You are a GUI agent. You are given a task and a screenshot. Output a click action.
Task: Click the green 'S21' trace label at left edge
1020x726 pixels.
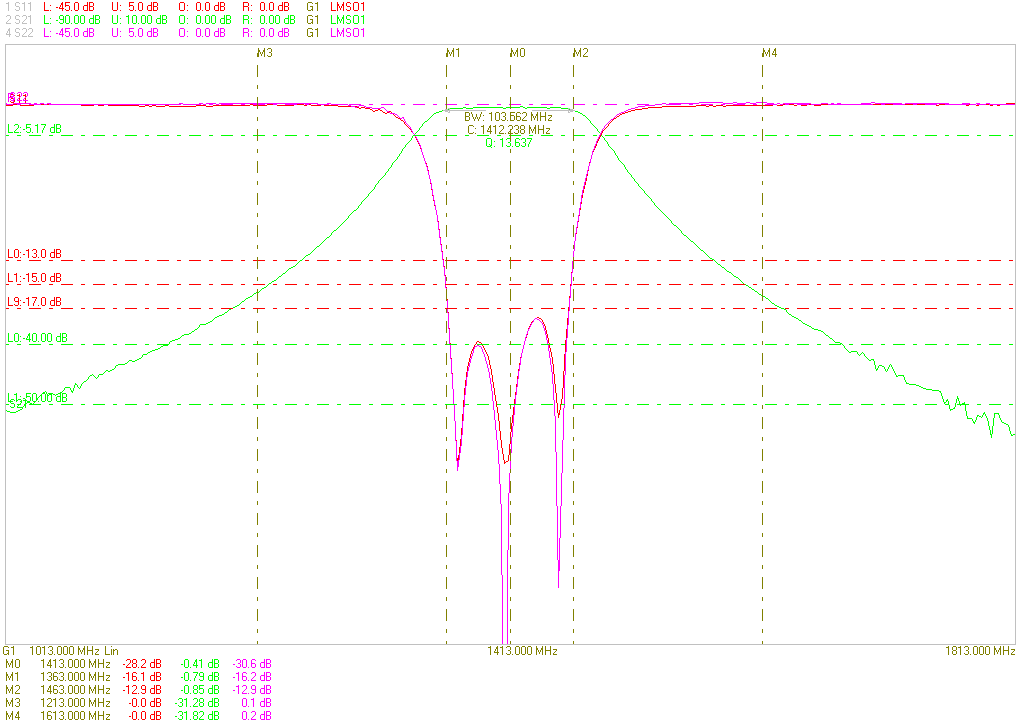tap(18, 404)
